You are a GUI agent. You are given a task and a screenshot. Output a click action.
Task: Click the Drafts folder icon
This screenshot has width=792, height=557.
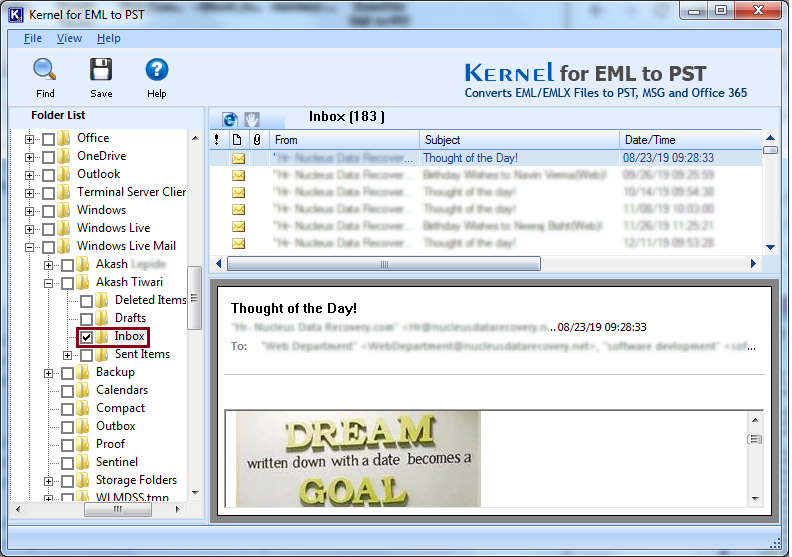(102, 318)
